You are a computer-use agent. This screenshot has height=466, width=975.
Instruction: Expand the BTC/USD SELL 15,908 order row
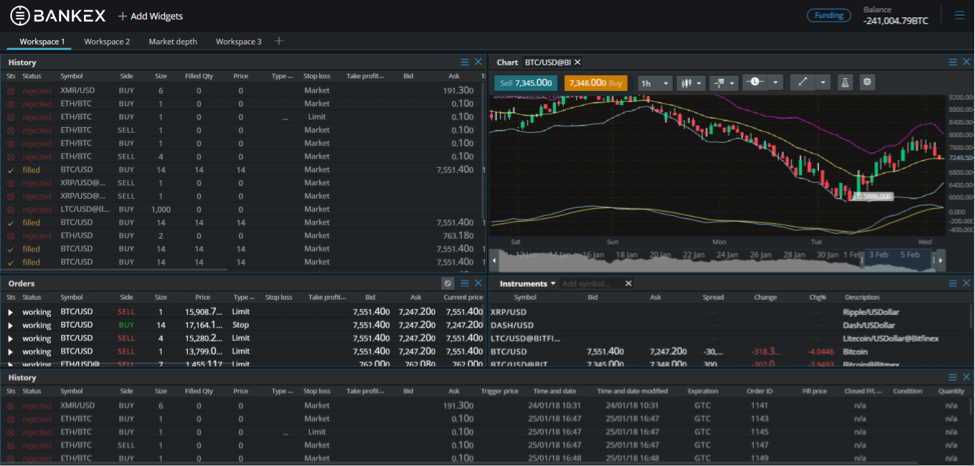(11, 312)
